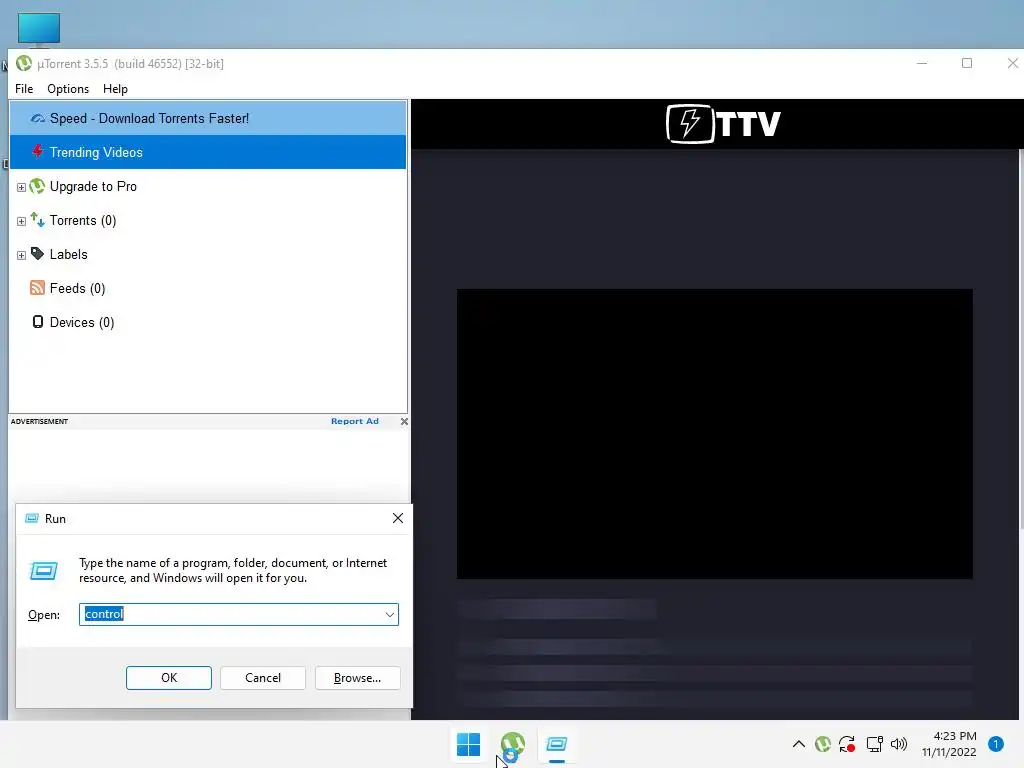This screenshot has height=768, width=1024.
Task: Click the TTV panel vertical scrollbar
Action: pos(1021,340)
